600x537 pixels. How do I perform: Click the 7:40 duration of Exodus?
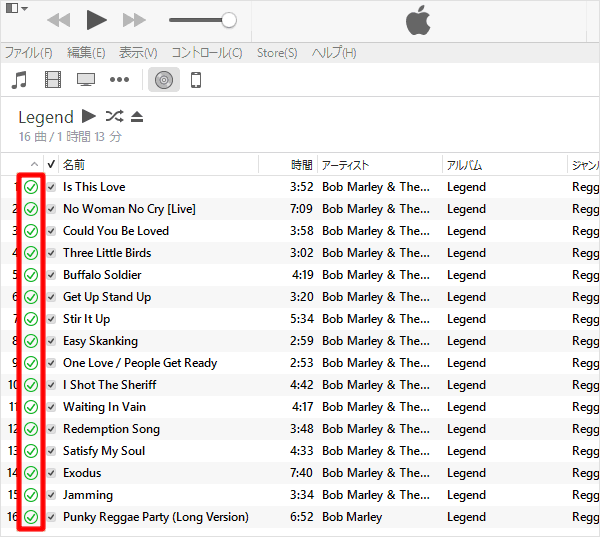[301, 473]
